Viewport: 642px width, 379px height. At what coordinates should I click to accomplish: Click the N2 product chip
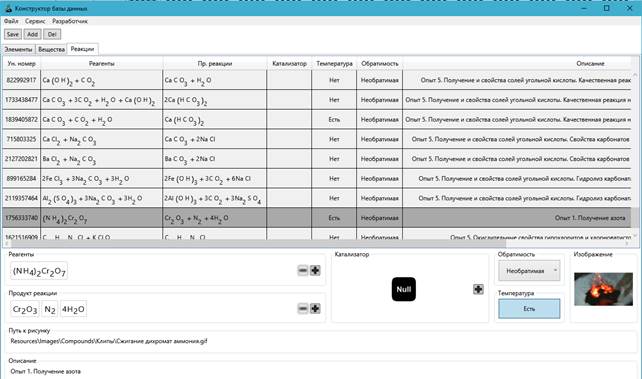tap(50, 309)
